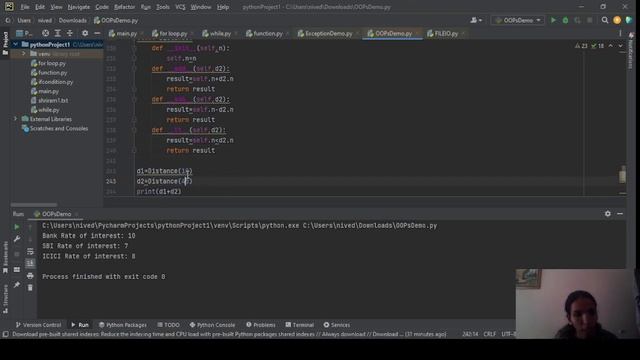Click the print icon in Run console
This screenshot has height=360, width=640.
[30, 276]
